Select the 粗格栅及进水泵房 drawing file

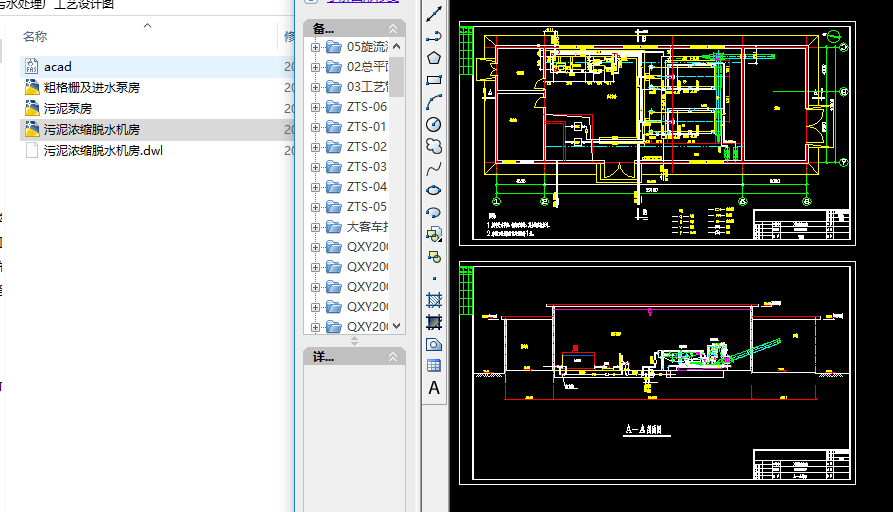(x=91, y=88)
